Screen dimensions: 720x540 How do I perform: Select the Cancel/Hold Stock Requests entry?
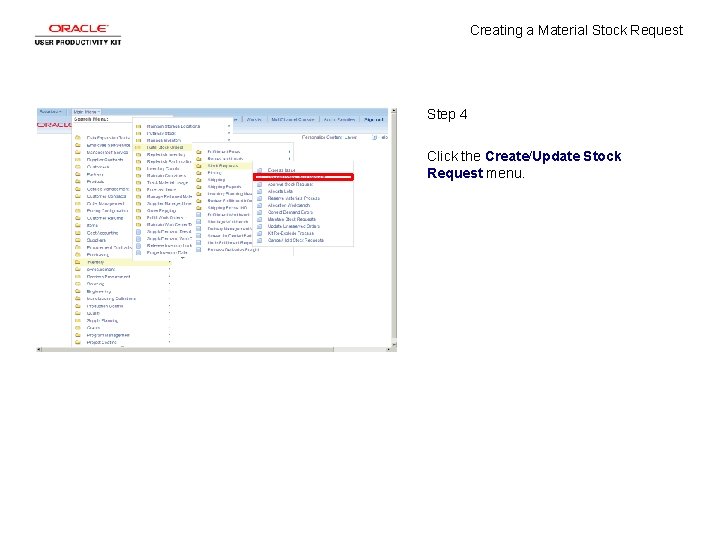tap(296, 240)
